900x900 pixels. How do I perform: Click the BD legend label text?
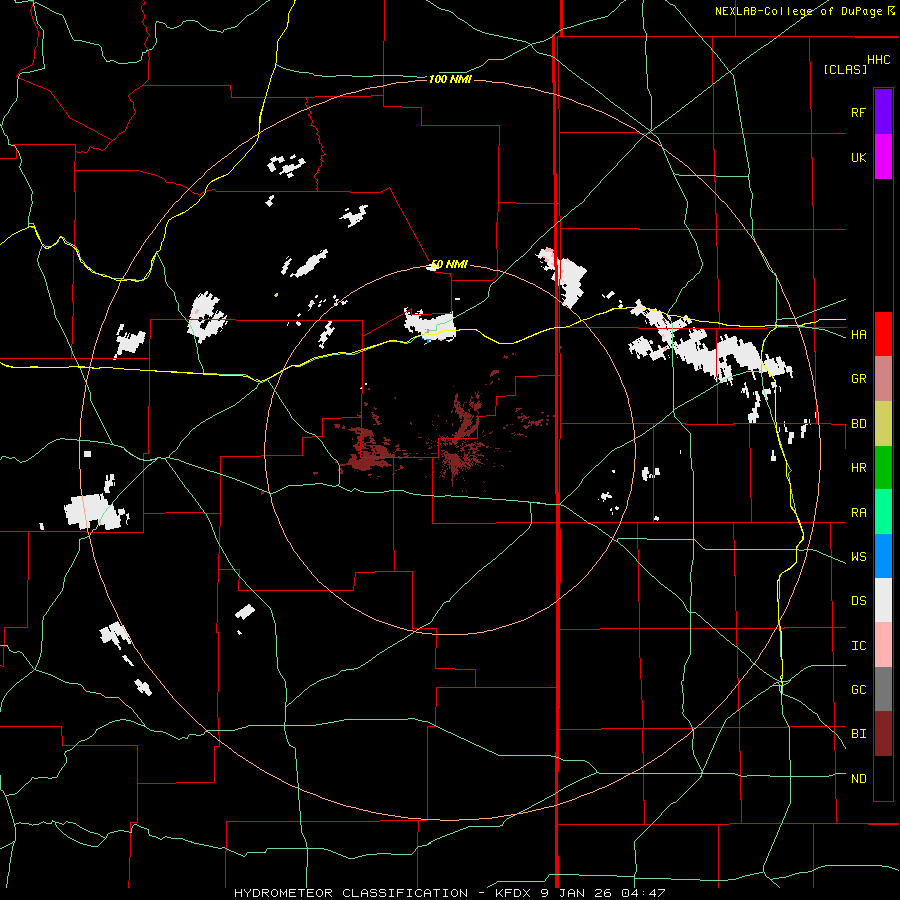click(x=858, y=424)
